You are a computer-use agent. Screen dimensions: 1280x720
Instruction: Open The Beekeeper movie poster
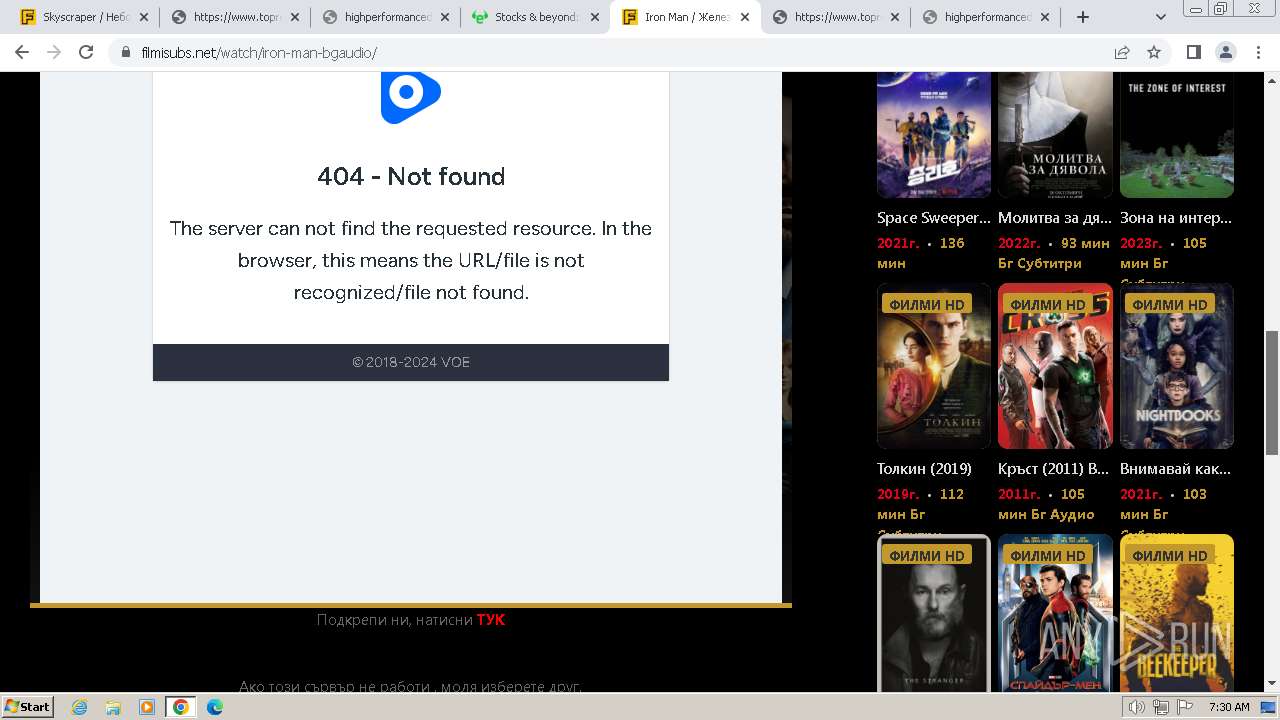pyautogui.click(x=1177, y=613)
